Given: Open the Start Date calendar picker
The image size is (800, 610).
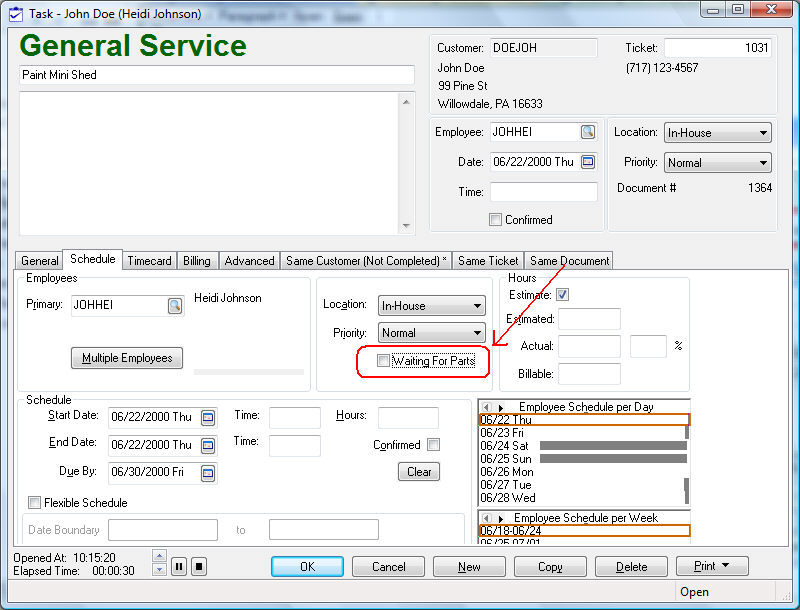Looking at the screenshot, I should (208, 418).
